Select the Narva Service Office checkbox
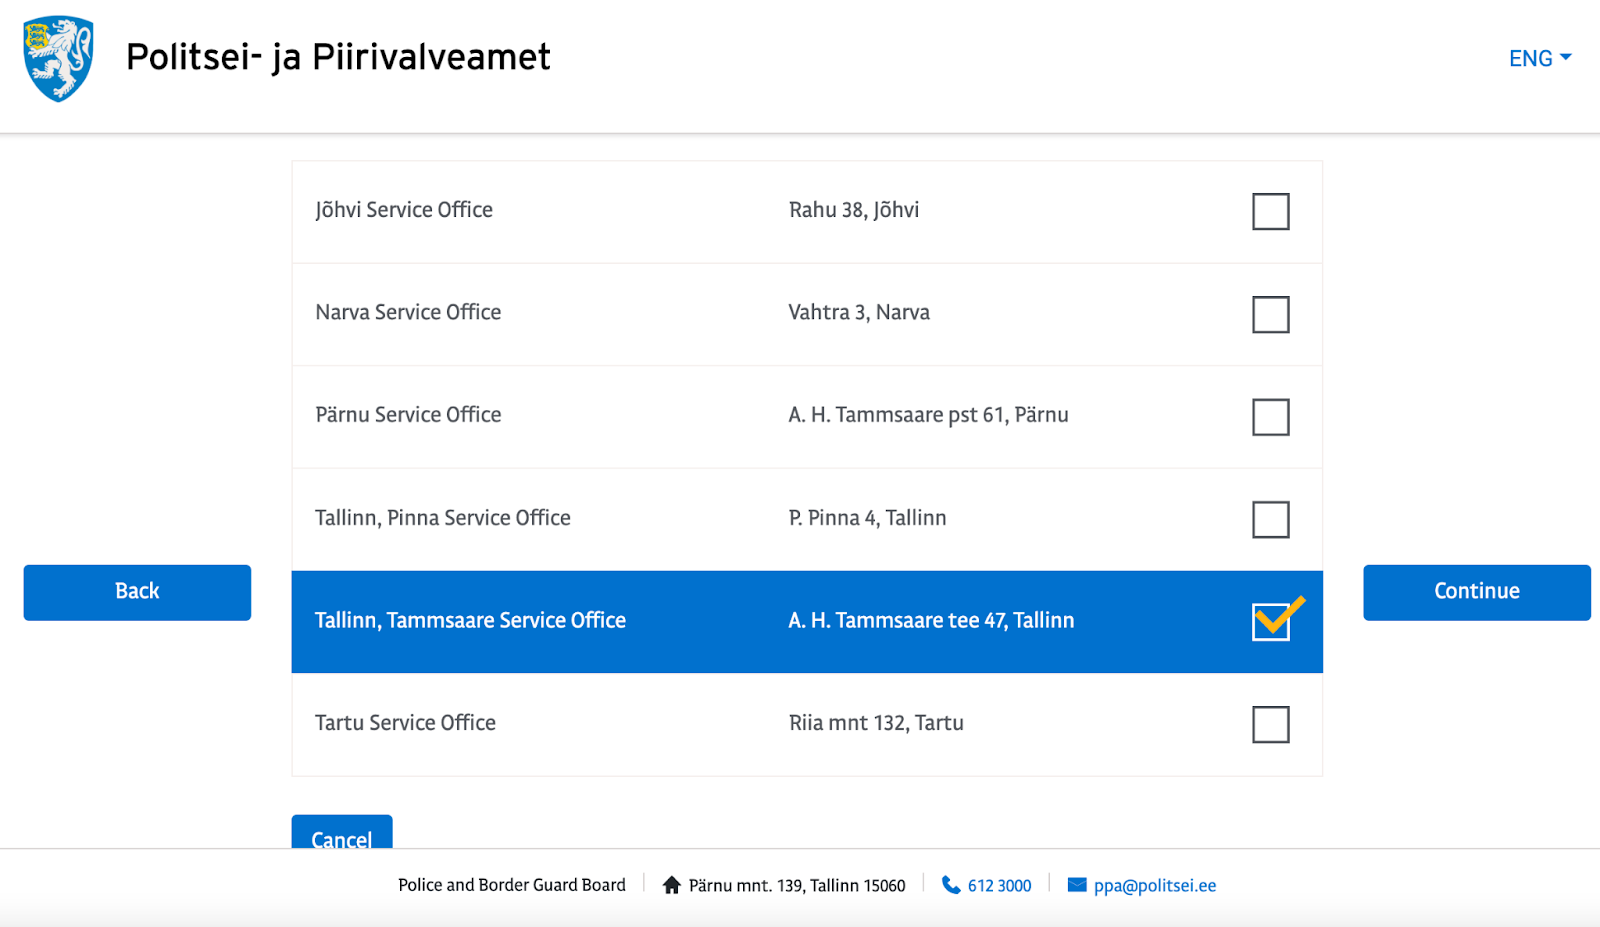The width and height of the screenshot is (1600, 927). [x=1270, y=314]
